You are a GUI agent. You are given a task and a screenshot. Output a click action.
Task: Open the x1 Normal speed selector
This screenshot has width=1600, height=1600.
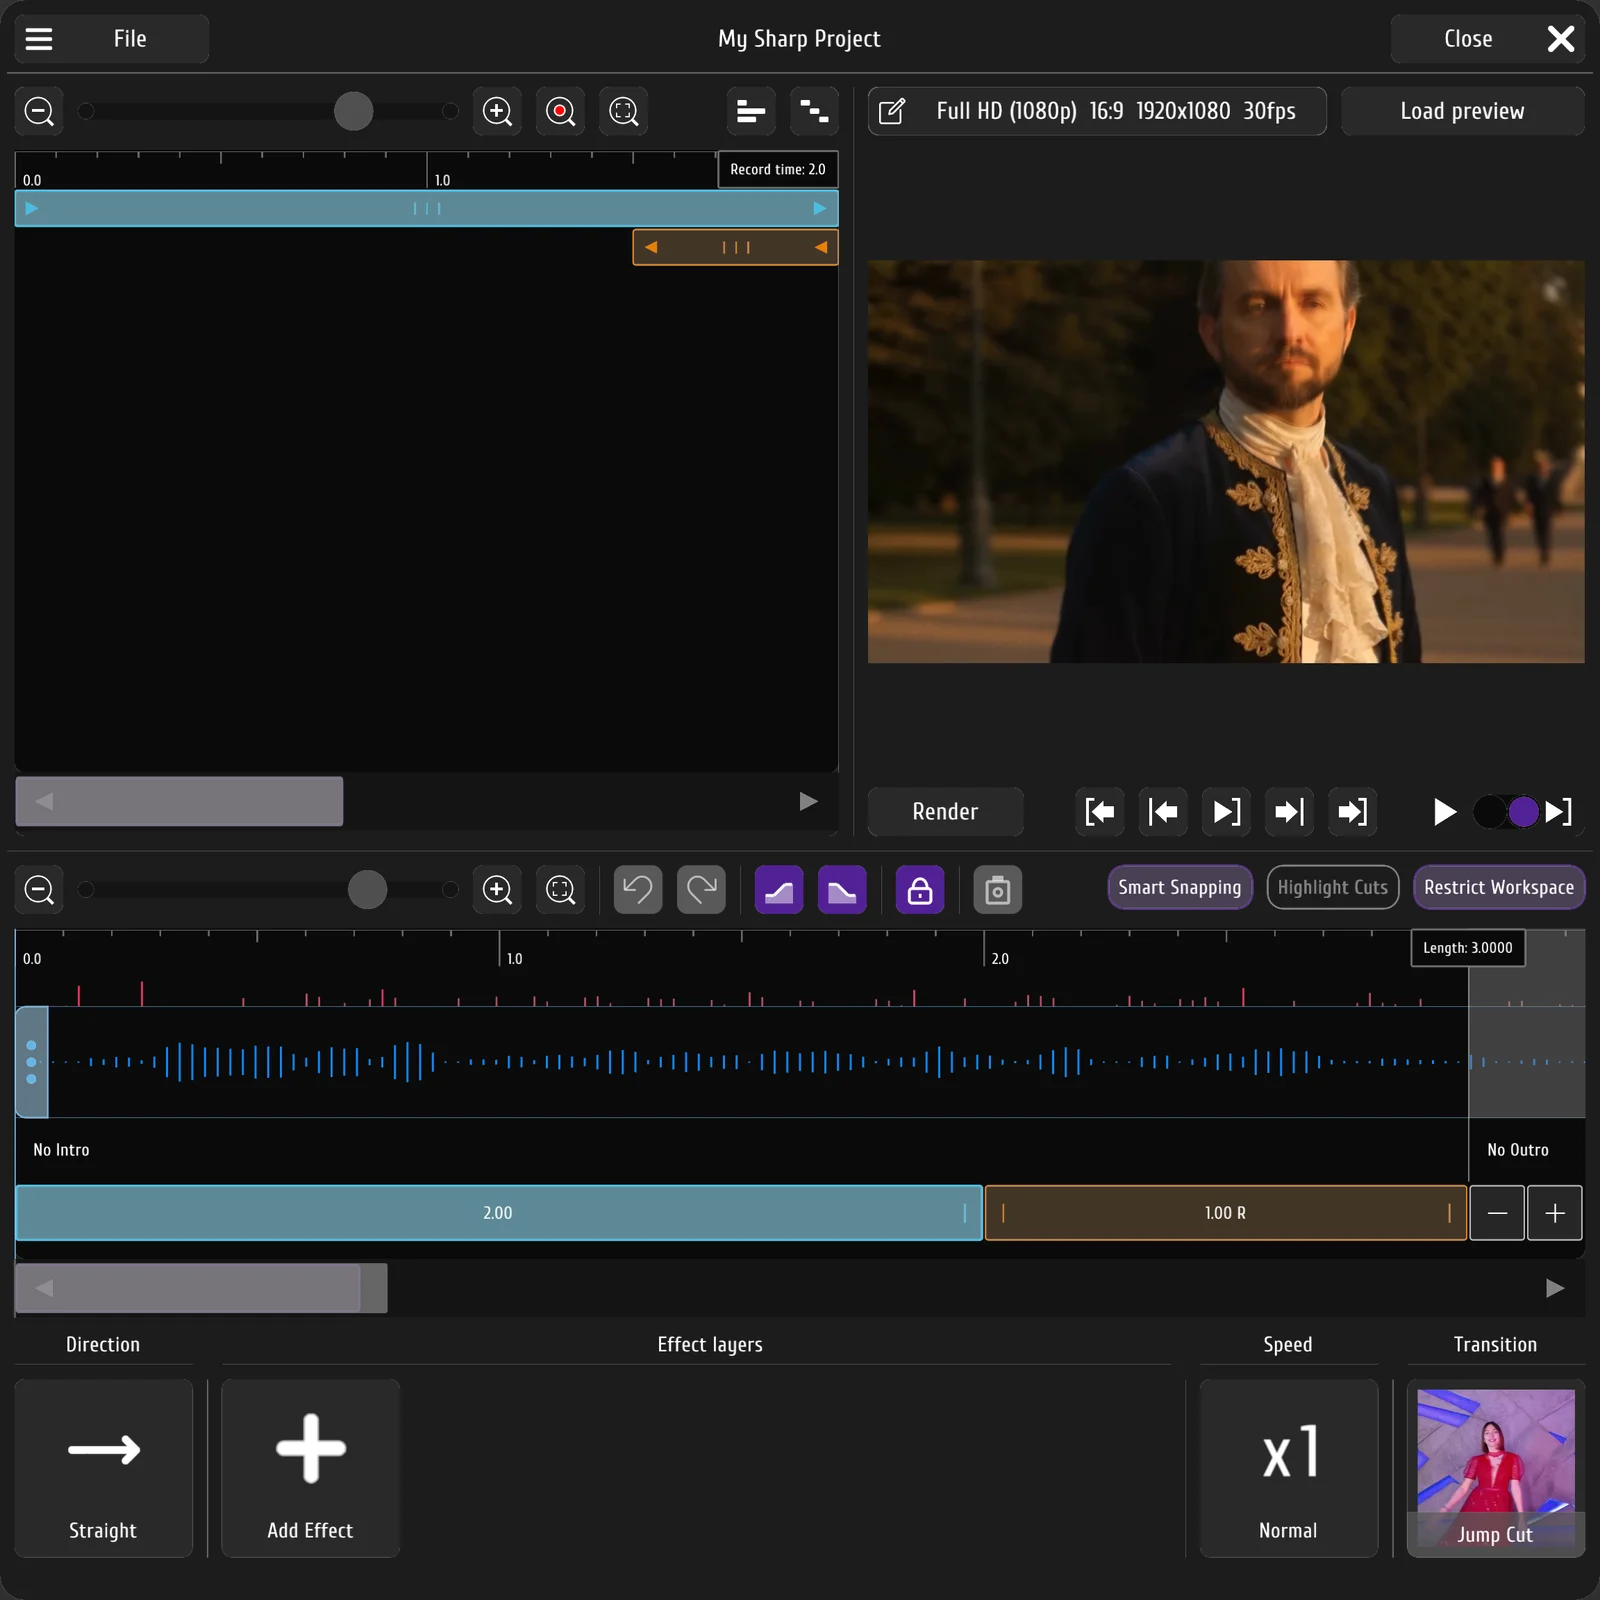point(1289,1468)
